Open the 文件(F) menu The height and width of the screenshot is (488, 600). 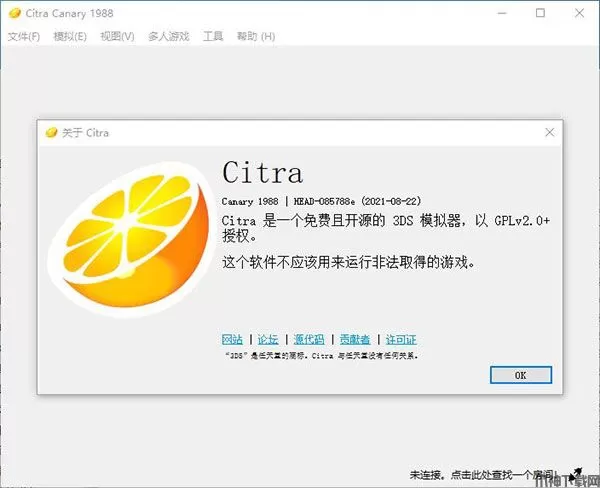pyautogui.click(x=24, y=36)
